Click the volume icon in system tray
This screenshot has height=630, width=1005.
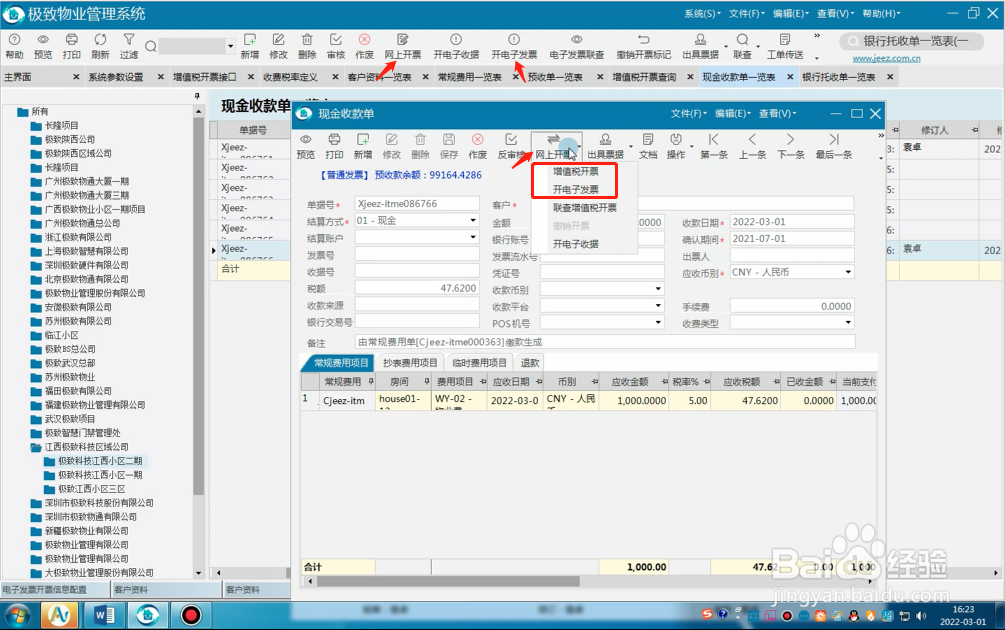tap(921, 615)
